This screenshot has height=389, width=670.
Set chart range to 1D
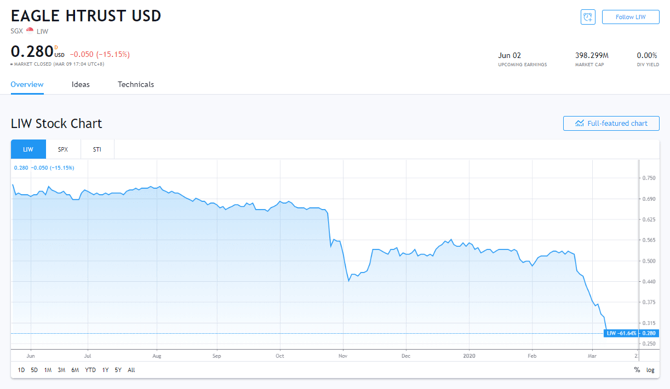(21, 370)
